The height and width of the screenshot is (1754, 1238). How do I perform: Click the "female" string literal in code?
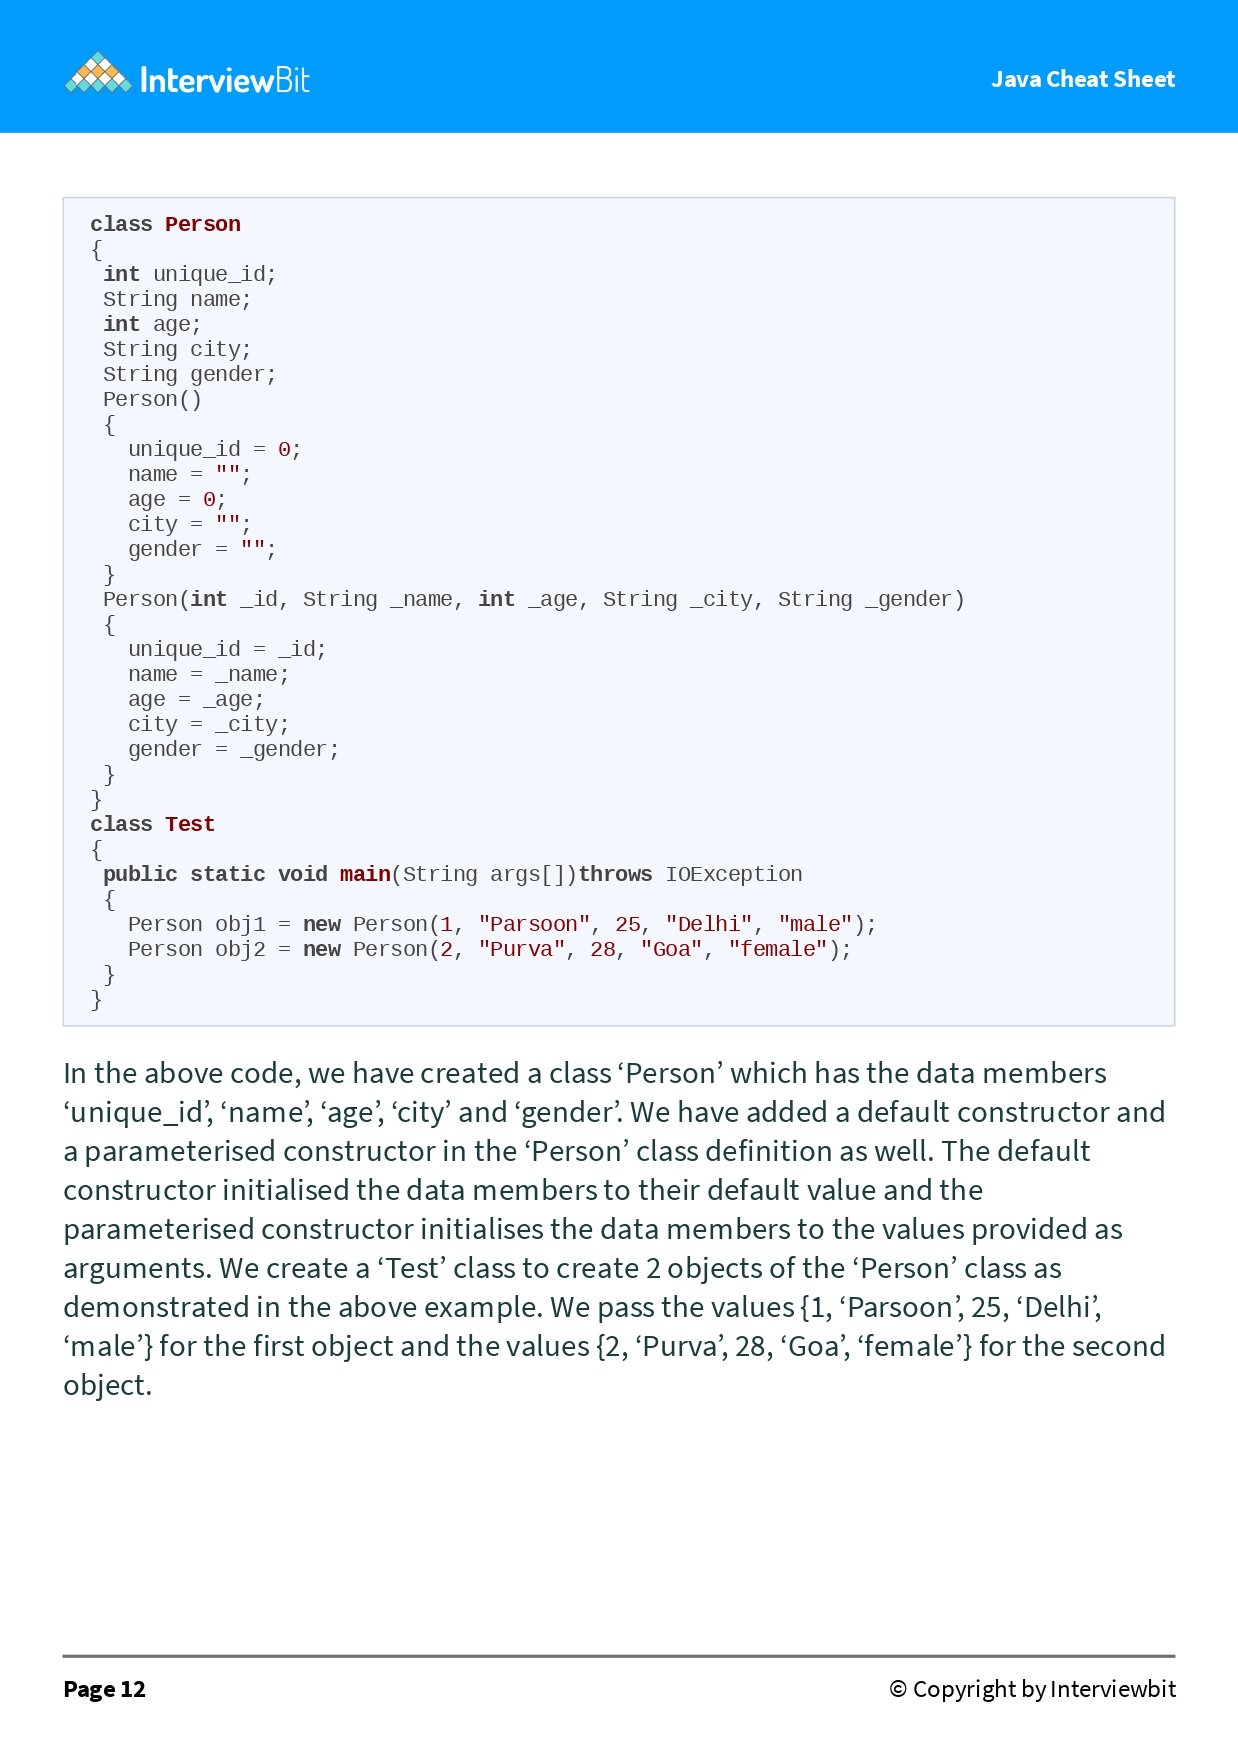pyautogui.click(x=778, y=949)
